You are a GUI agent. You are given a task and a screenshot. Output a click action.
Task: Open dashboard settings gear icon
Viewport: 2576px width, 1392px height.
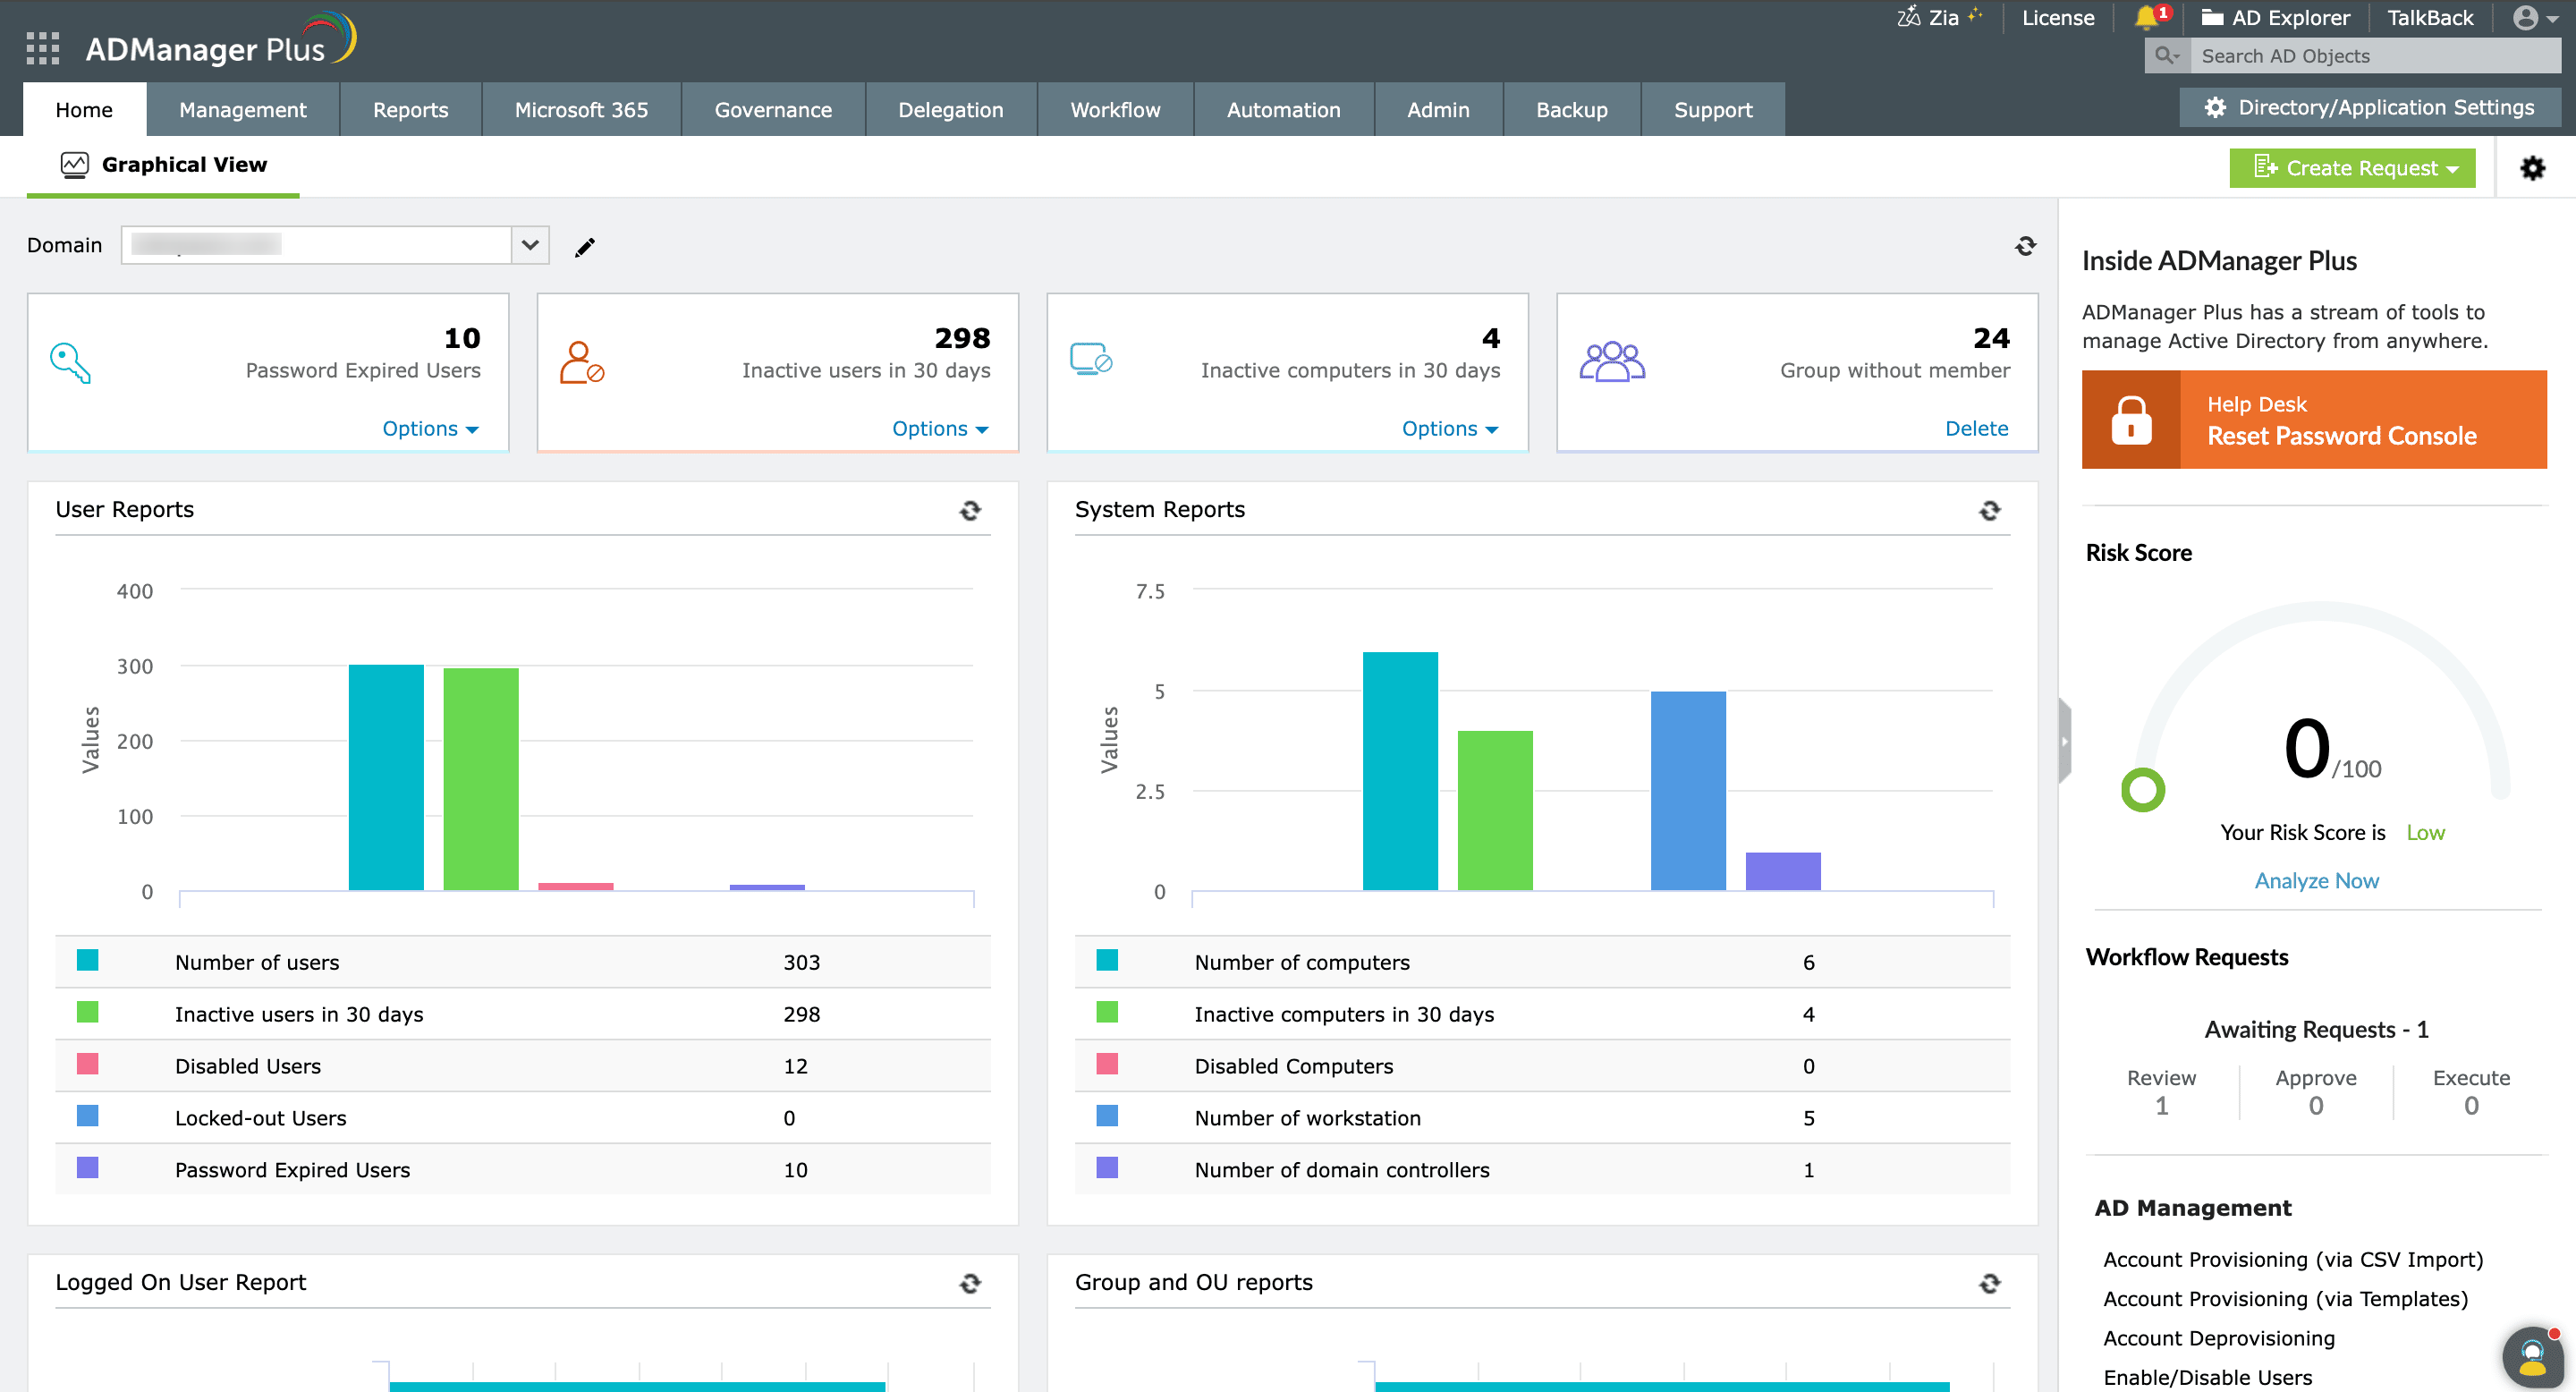(2532, 168)
